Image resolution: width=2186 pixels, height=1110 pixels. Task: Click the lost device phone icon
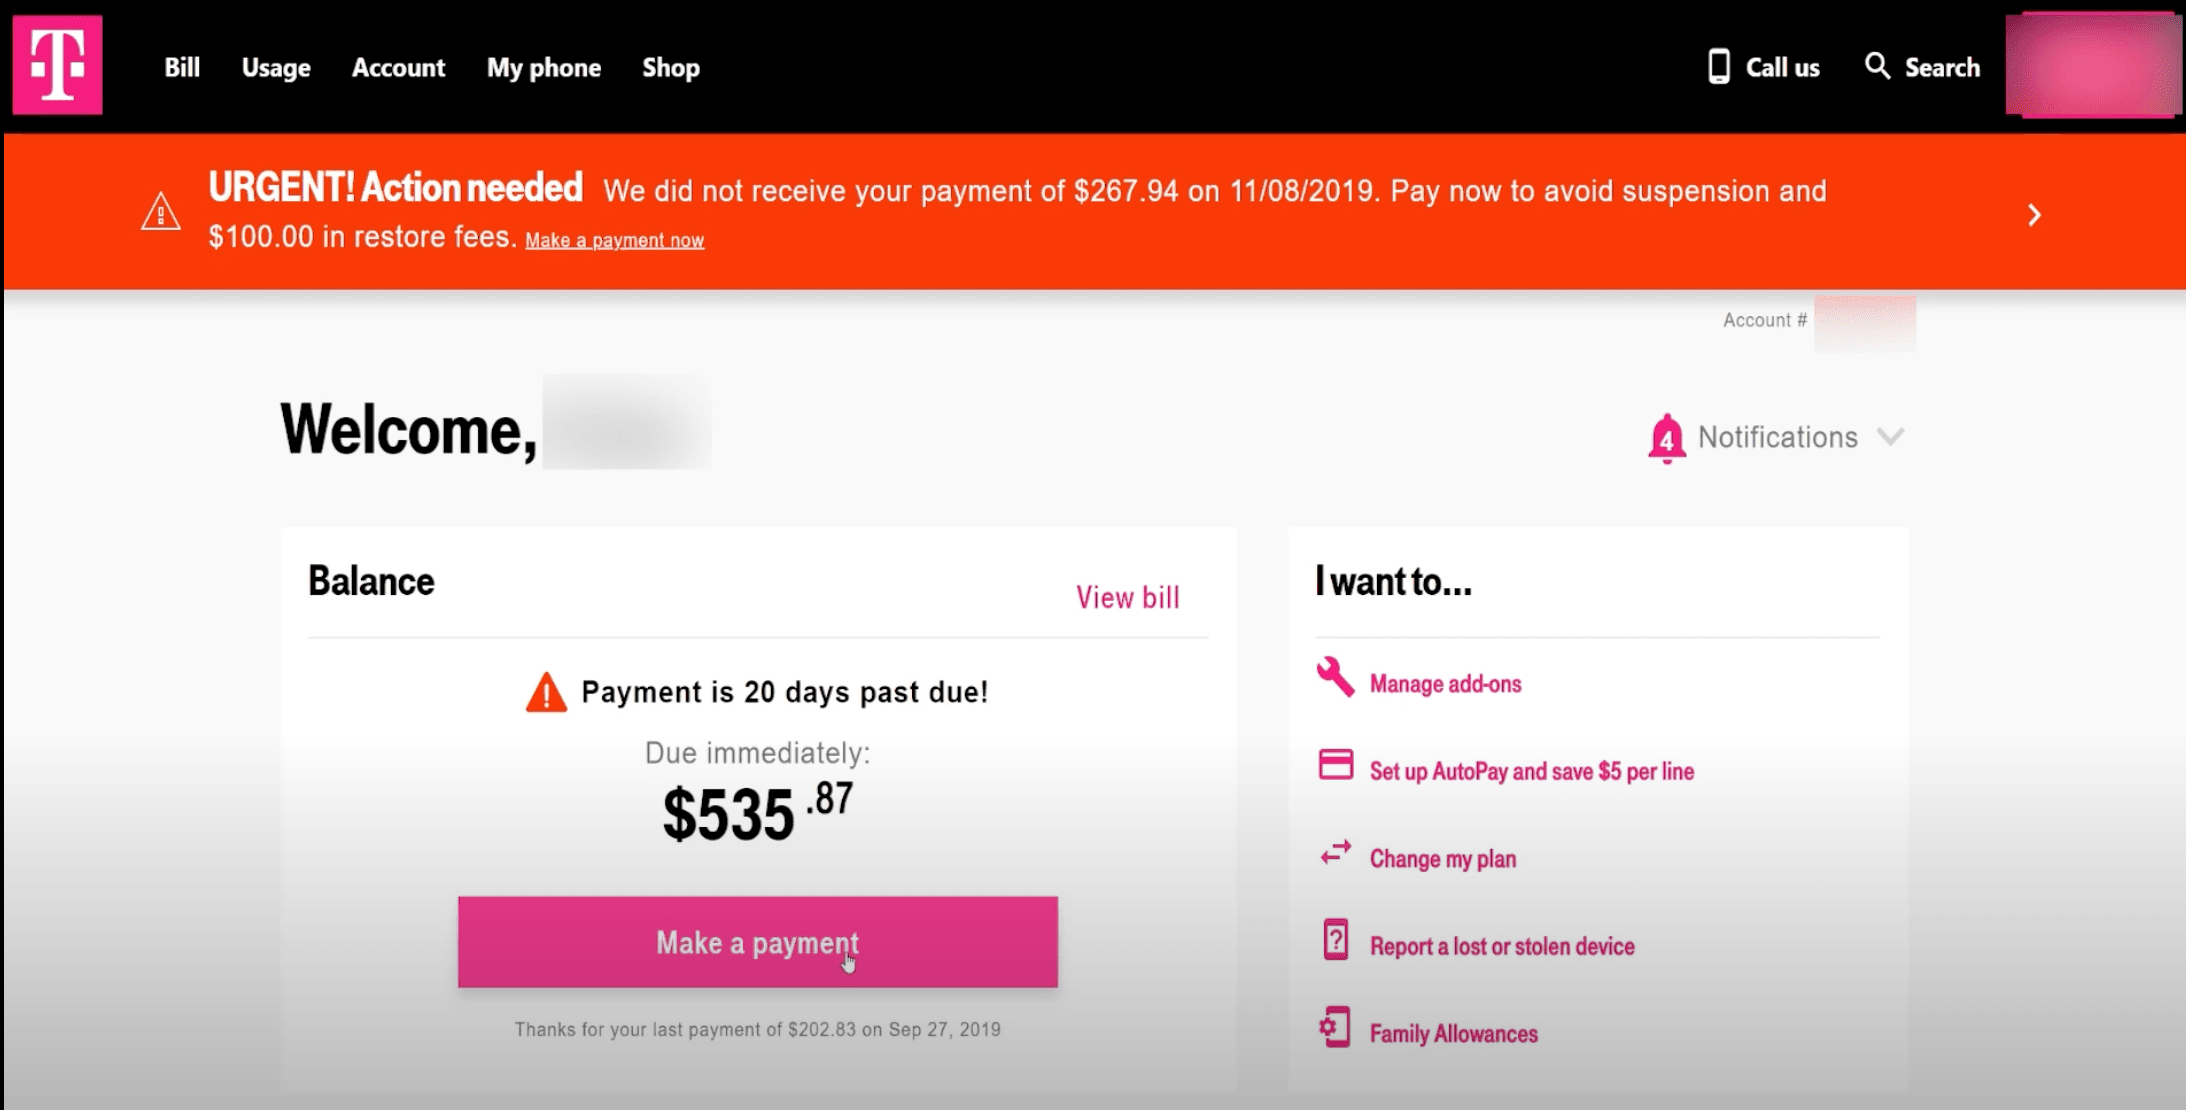(1335, 940)
